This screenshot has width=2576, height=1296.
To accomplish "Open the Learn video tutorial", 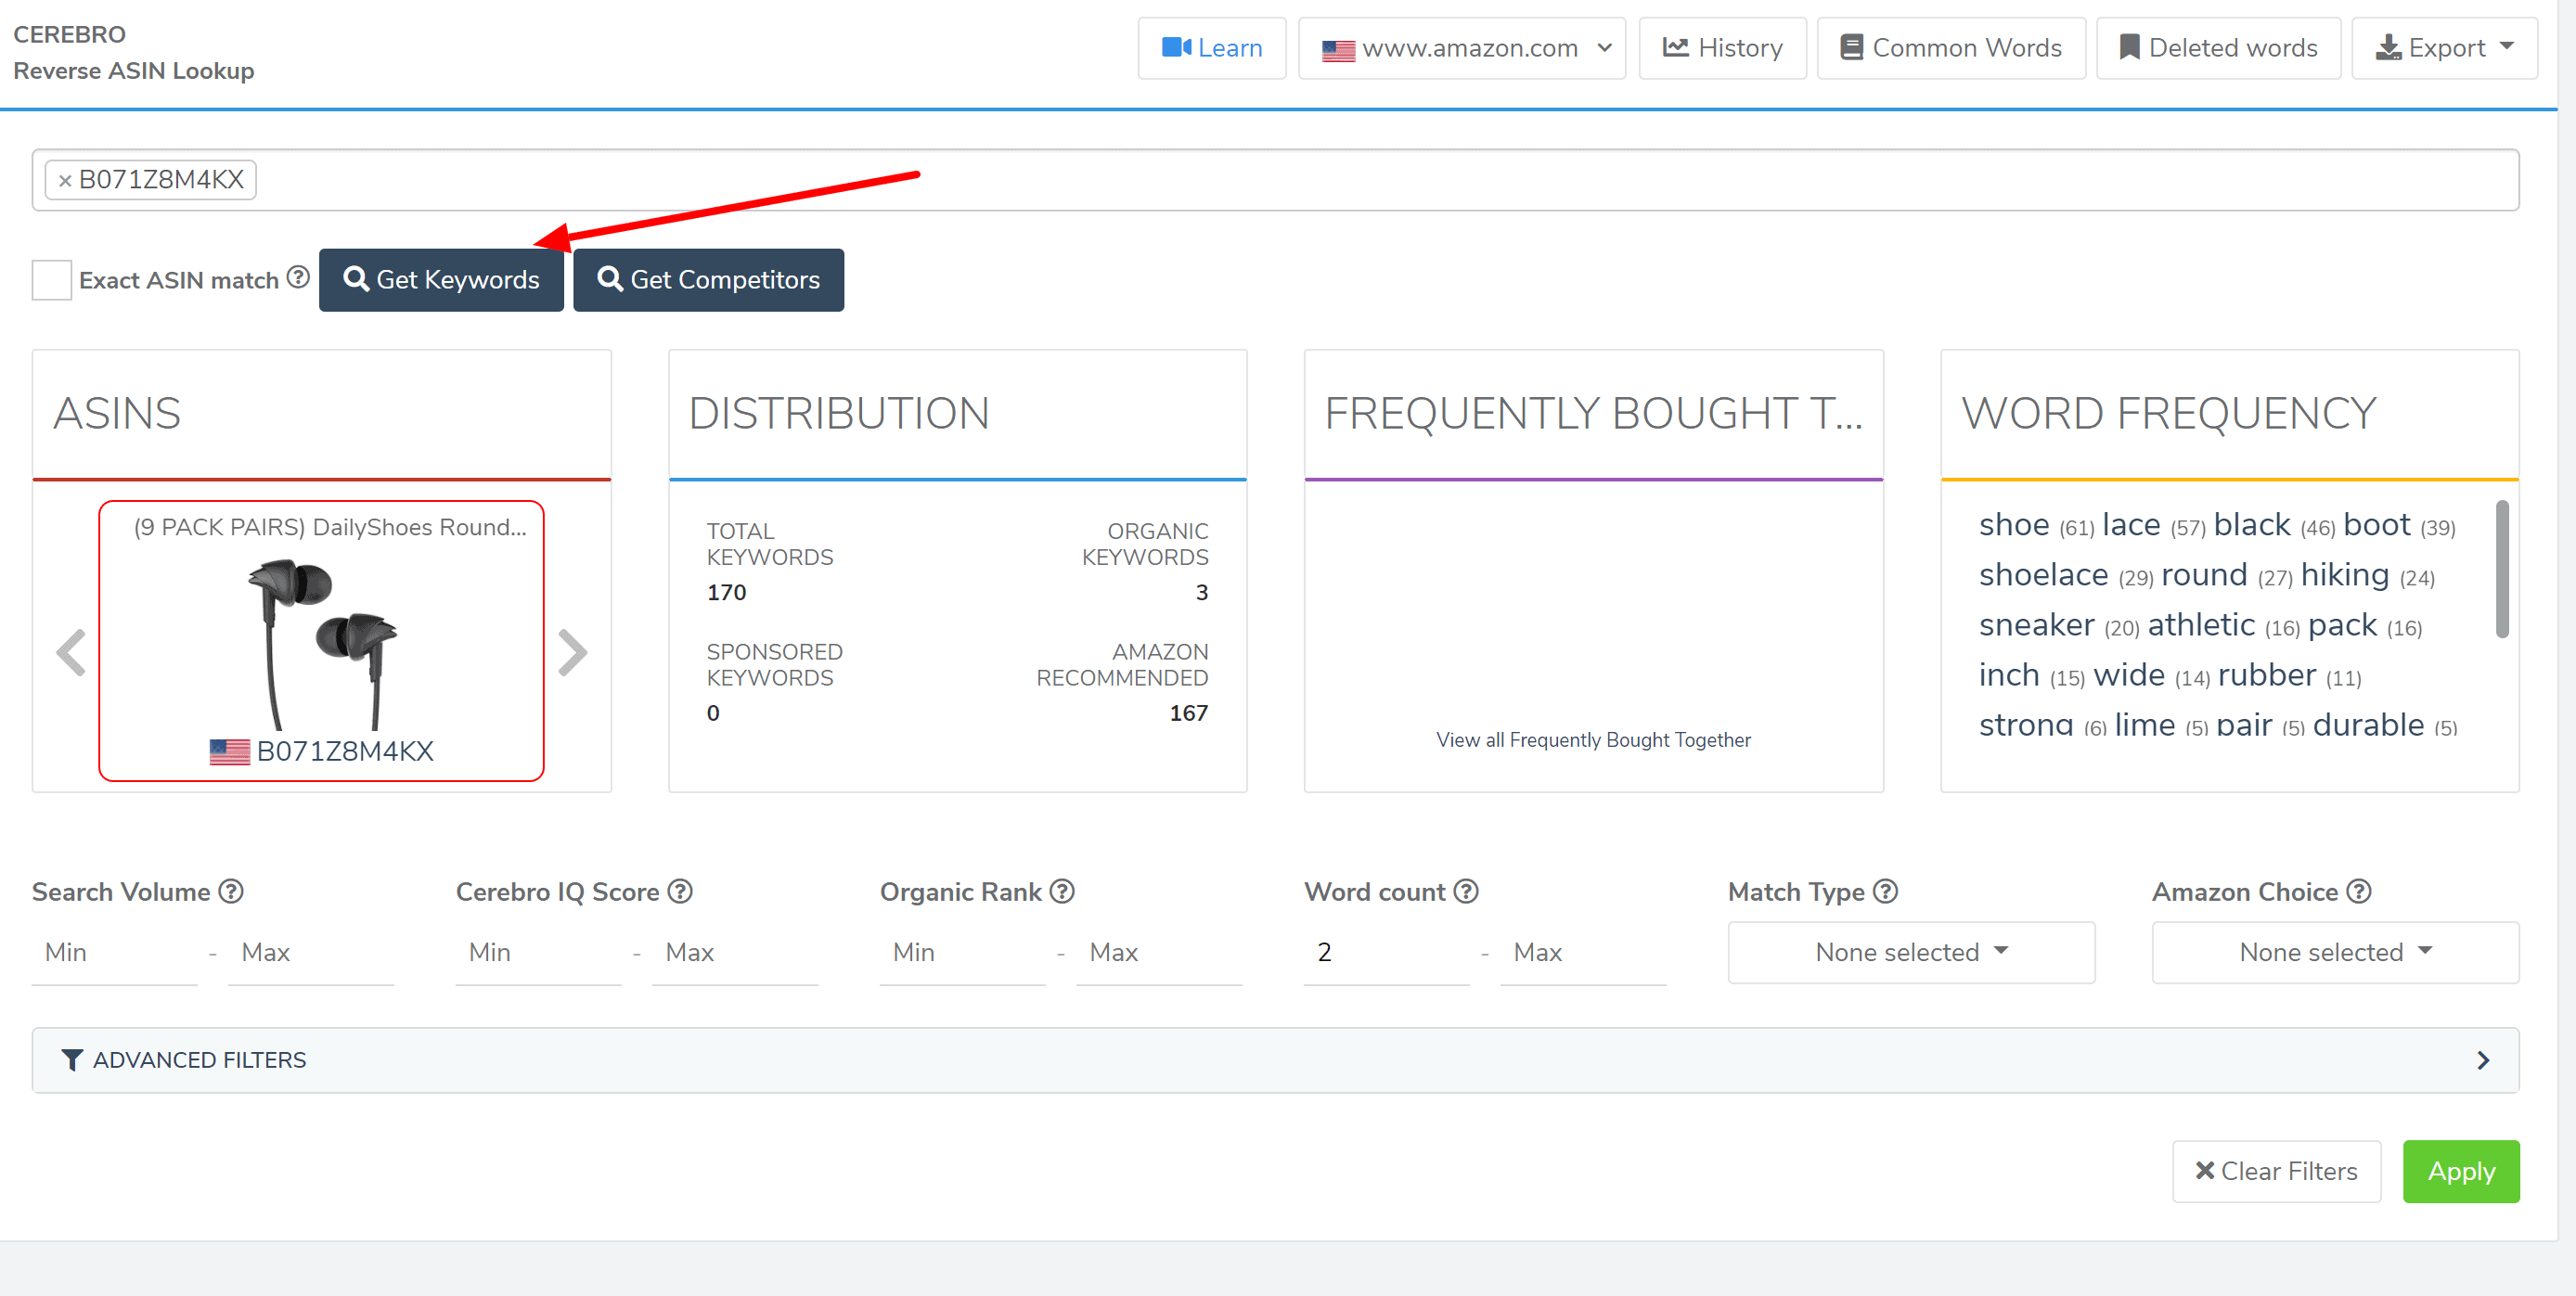I will point(1211,48).
